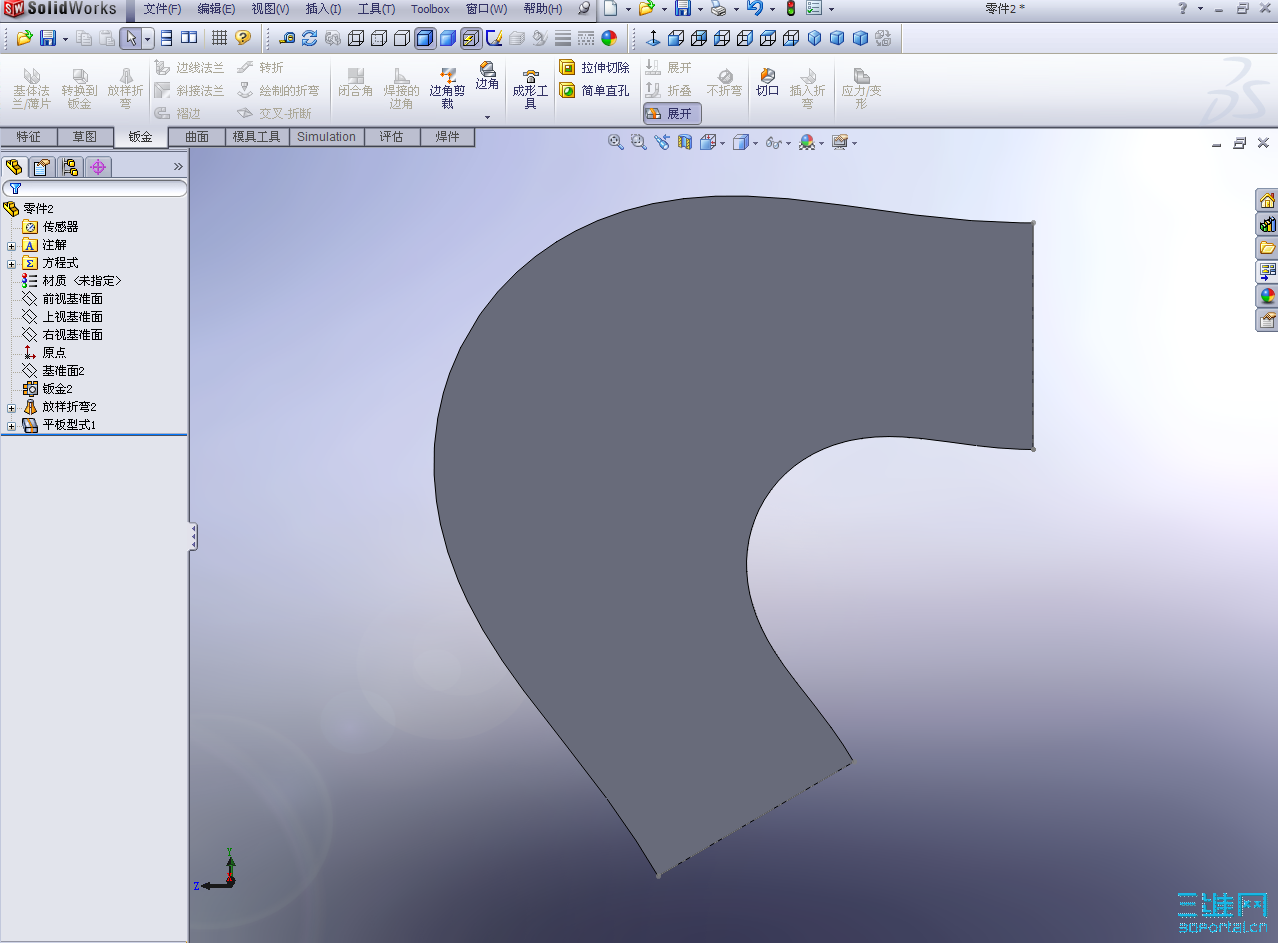Click the Normal To view icon

click(x=653, y=38)
